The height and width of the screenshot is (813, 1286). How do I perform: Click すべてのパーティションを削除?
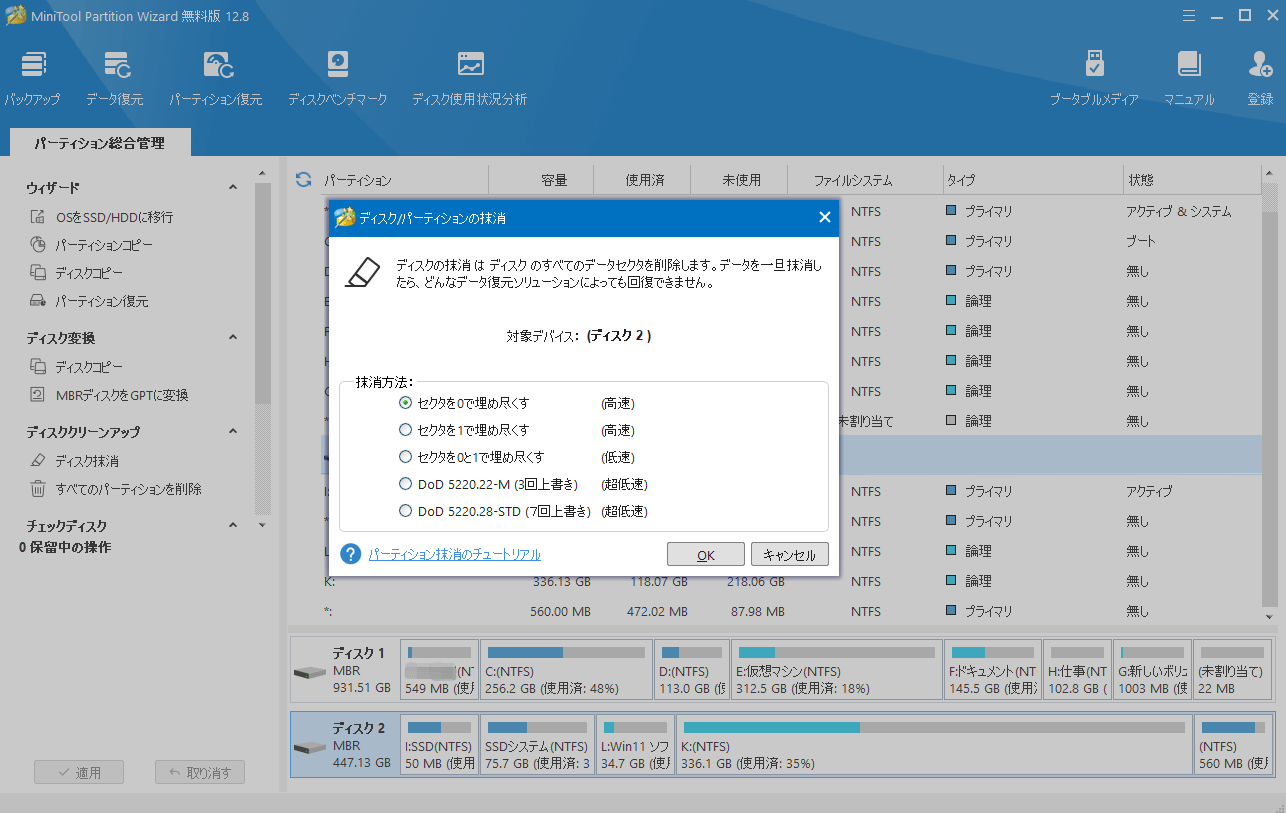(128, 489)
